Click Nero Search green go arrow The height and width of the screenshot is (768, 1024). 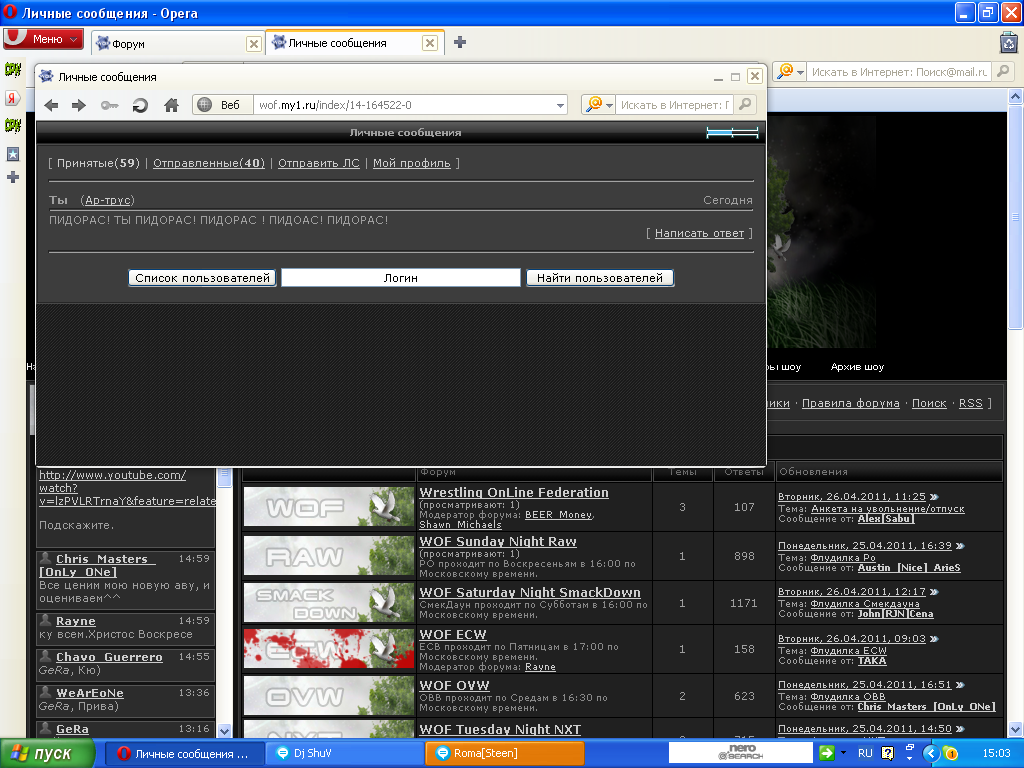(x=826, y=753)
